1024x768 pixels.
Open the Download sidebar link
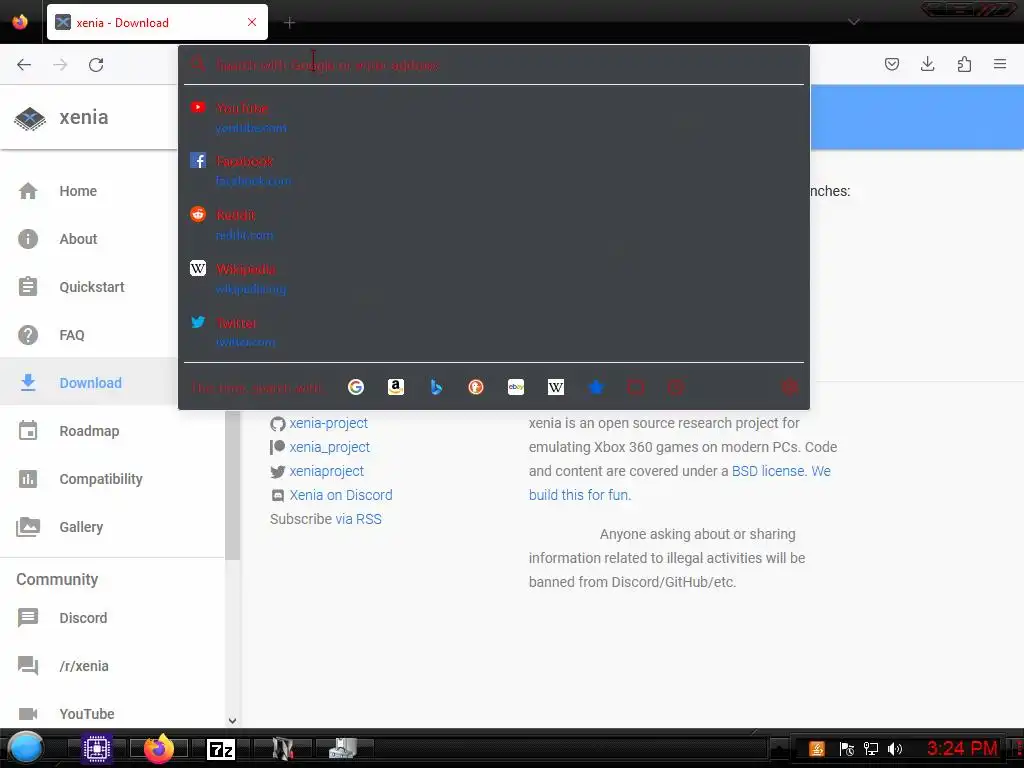[x=91, y=383]
